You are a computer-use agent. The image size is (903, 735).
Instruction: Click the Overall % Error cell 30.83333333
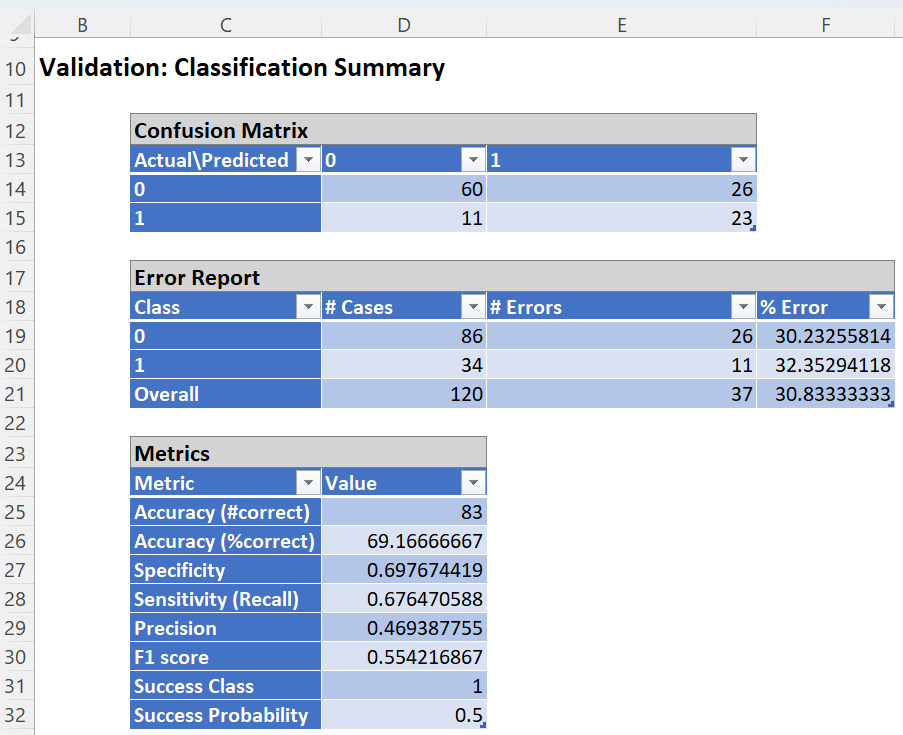[x=826, y=394]
